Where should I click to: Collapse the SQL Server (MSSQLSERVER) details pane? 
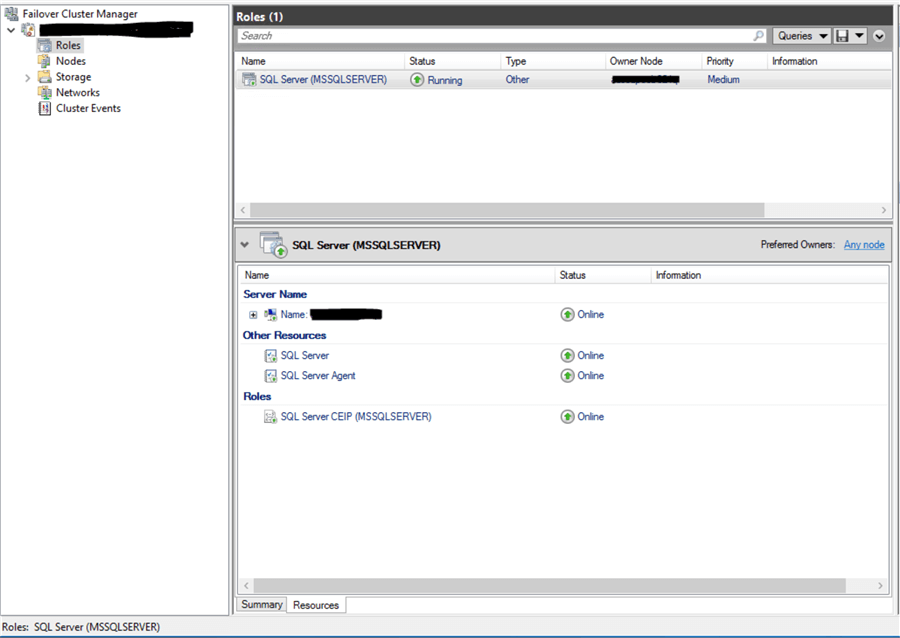tap(245, 244)
